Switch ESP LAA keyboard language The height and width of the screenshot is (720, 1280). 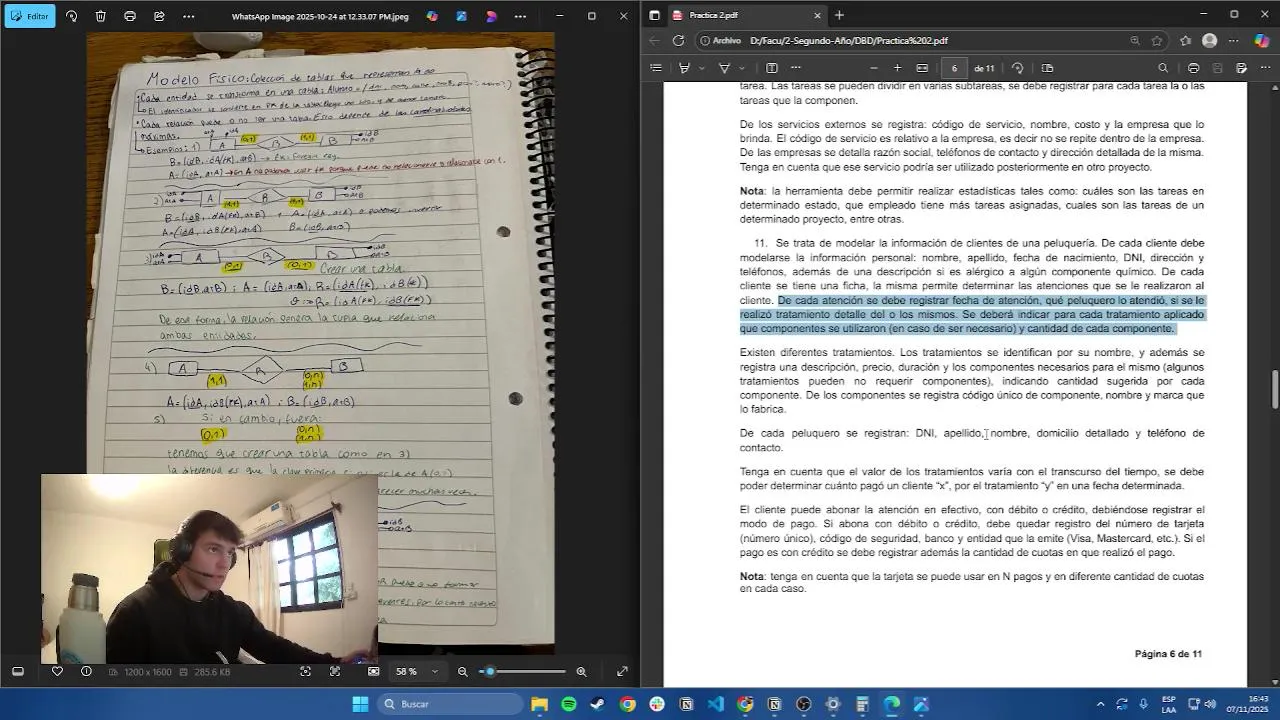1169,704
